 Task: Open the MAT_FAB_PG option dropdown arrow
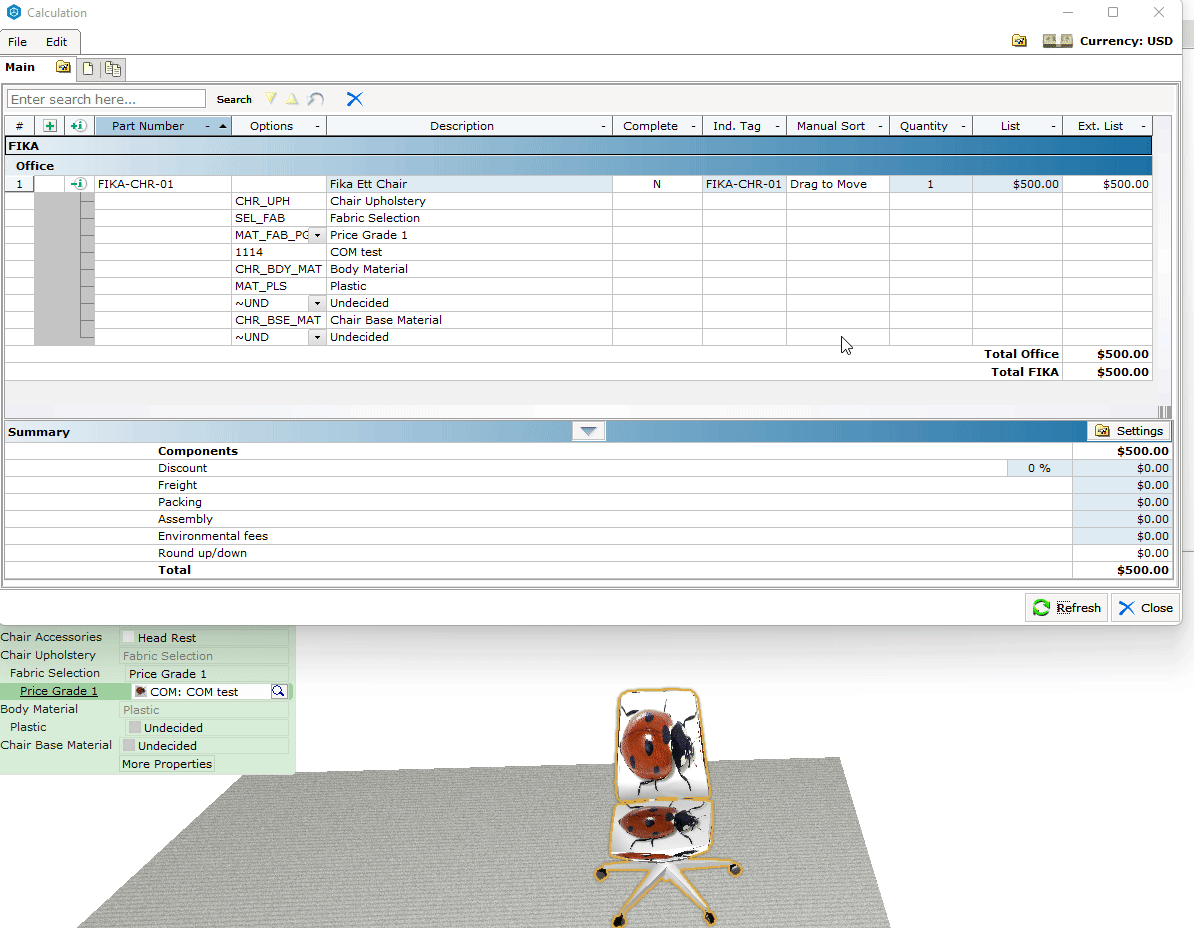[318, 235]
